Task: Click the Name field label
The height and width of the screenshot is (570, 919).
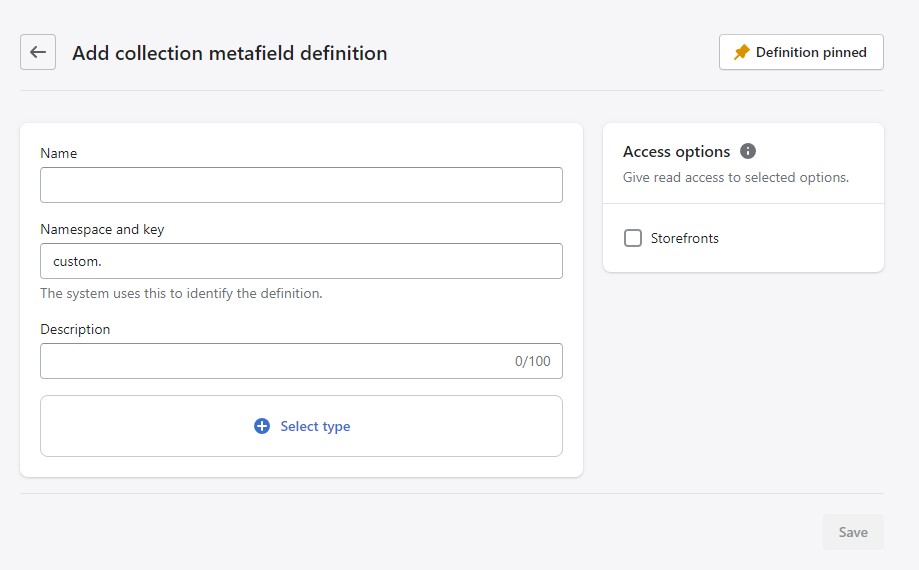Action: tap(58, 153)
